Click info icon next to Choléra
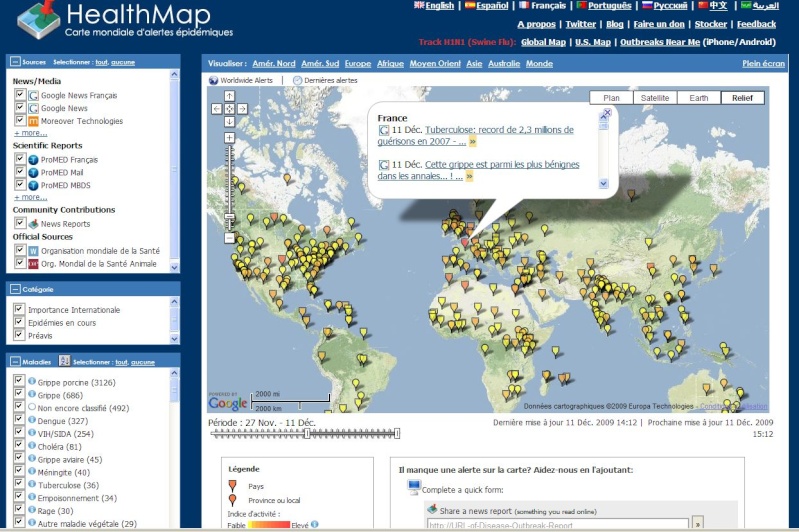The height and width of the screenshot is (532, 799). click(32, 445)
